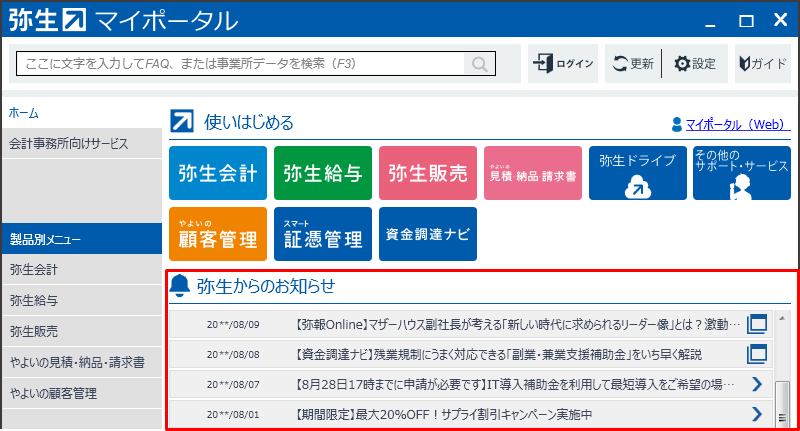
Task: Open 資金調達ナビ tile
Action: click(428, 234)
